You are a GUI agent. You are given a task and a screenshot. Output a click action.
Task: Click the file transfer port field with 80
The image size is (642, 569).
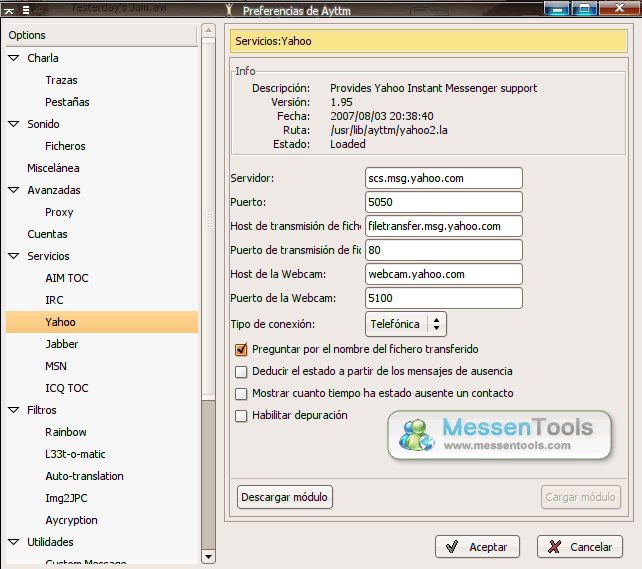pos(443,250)
